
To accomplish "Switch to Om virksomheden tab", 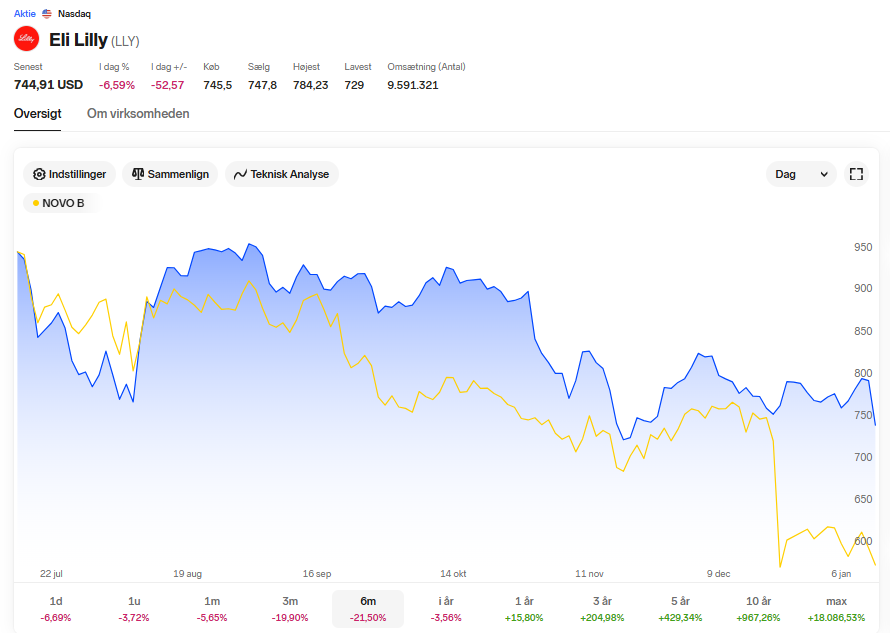I will coord(138,114).
